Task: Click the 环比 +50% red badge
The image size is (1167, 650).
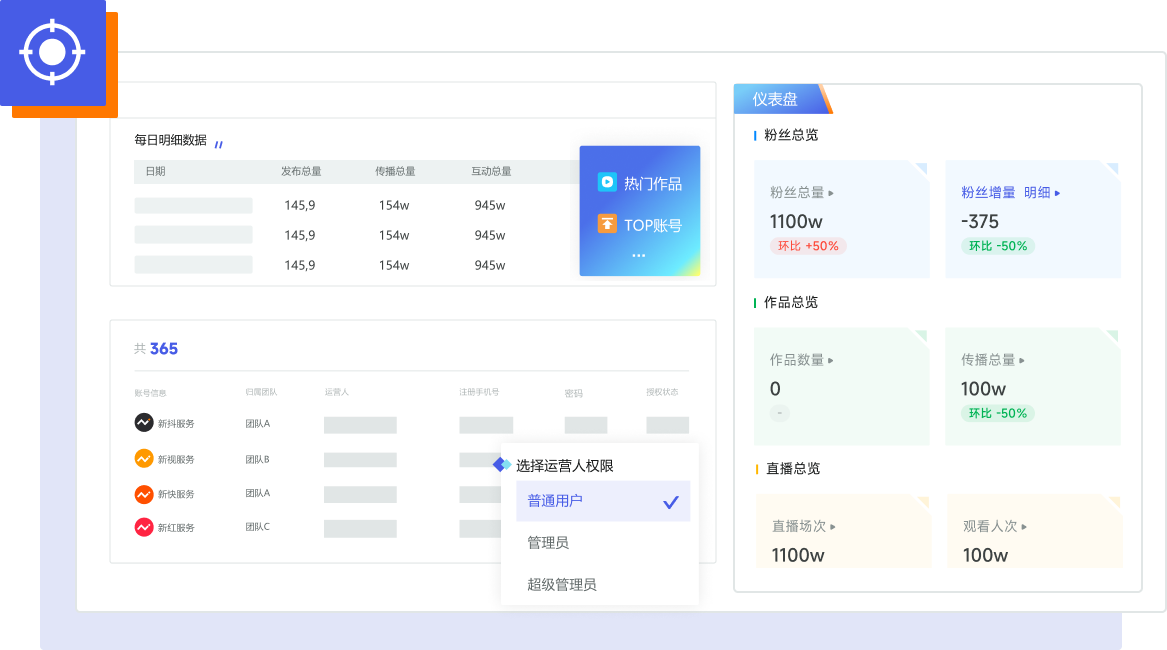Action: pyautogui.click(x=807, y=246)
